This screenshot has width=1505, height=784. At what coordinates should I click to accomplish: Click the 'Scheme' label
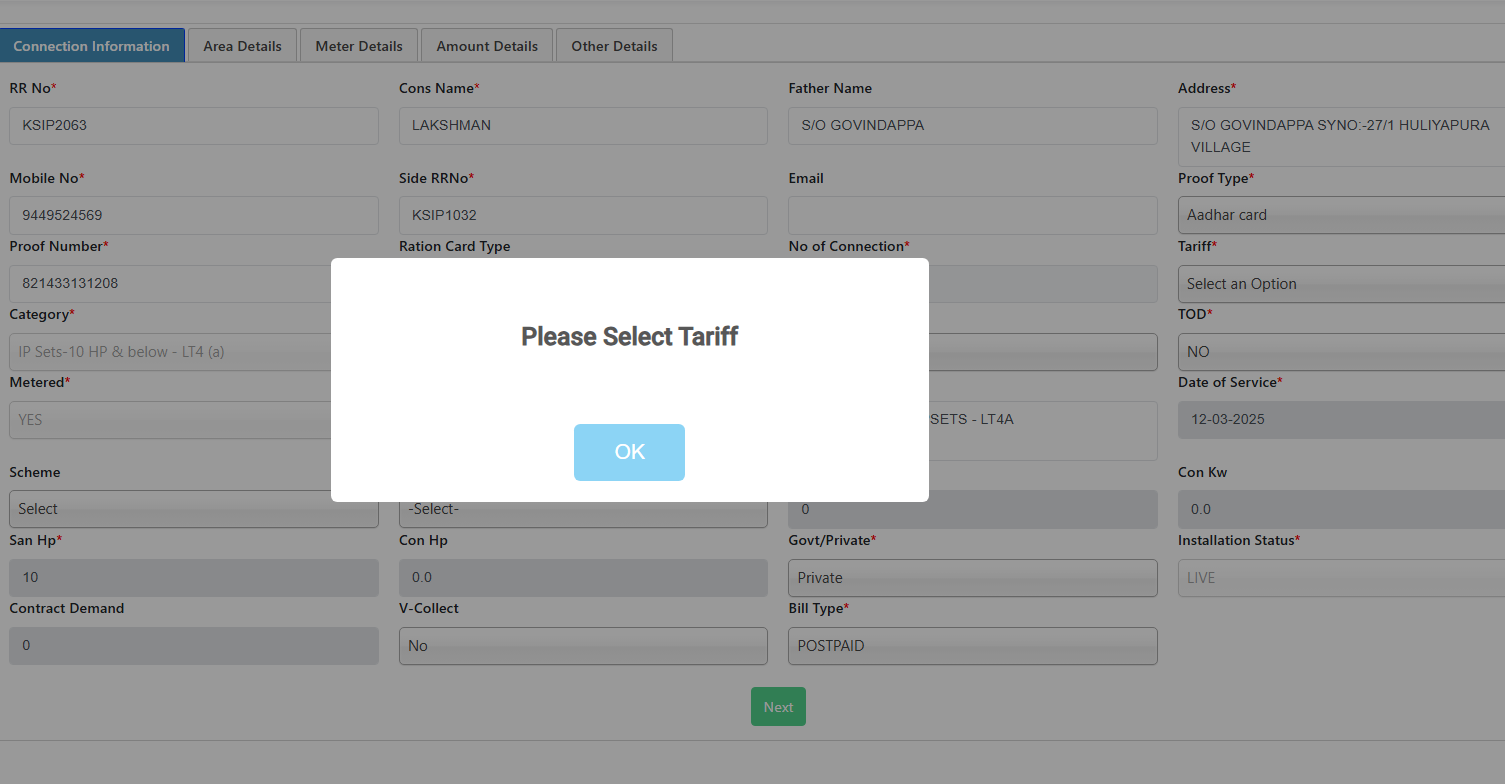35,472
